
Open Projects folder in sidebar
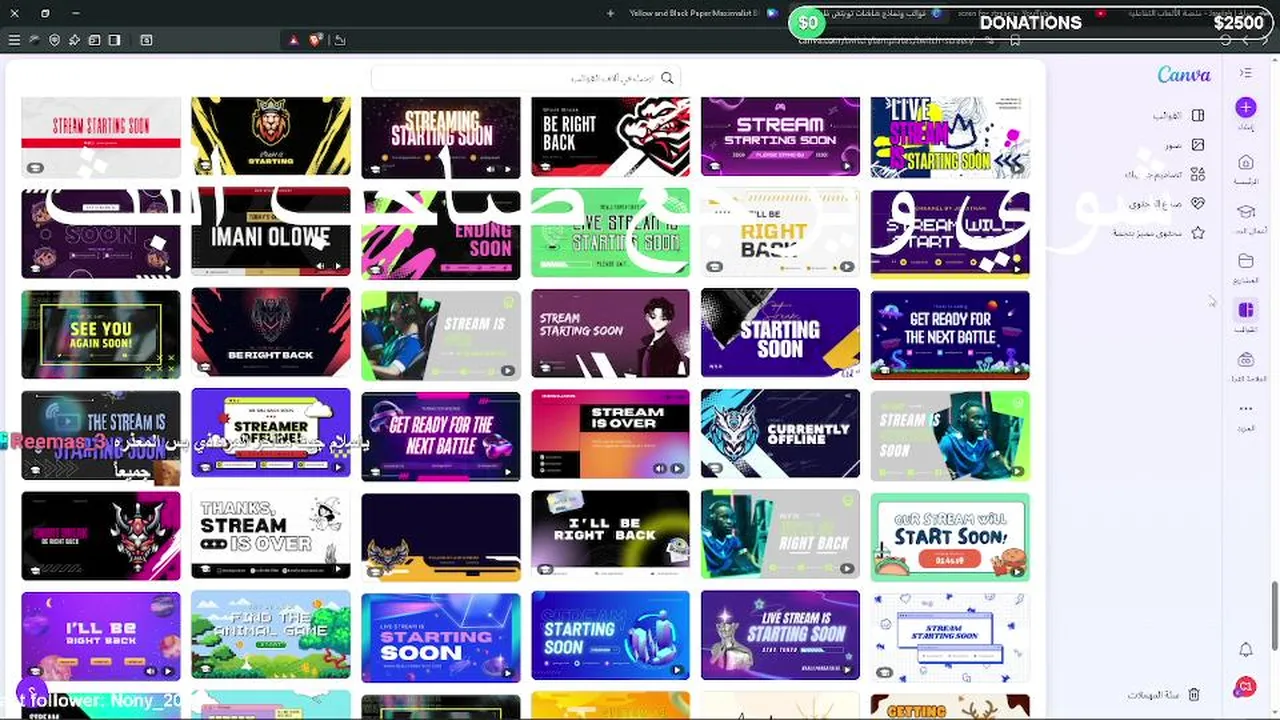point(1245,261)
